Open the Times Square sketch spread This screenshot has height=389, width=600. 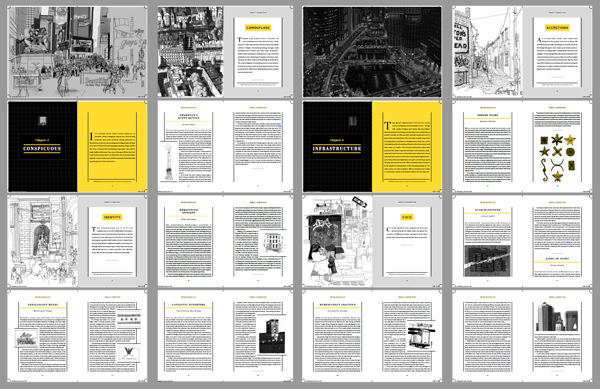click(77, 52)
